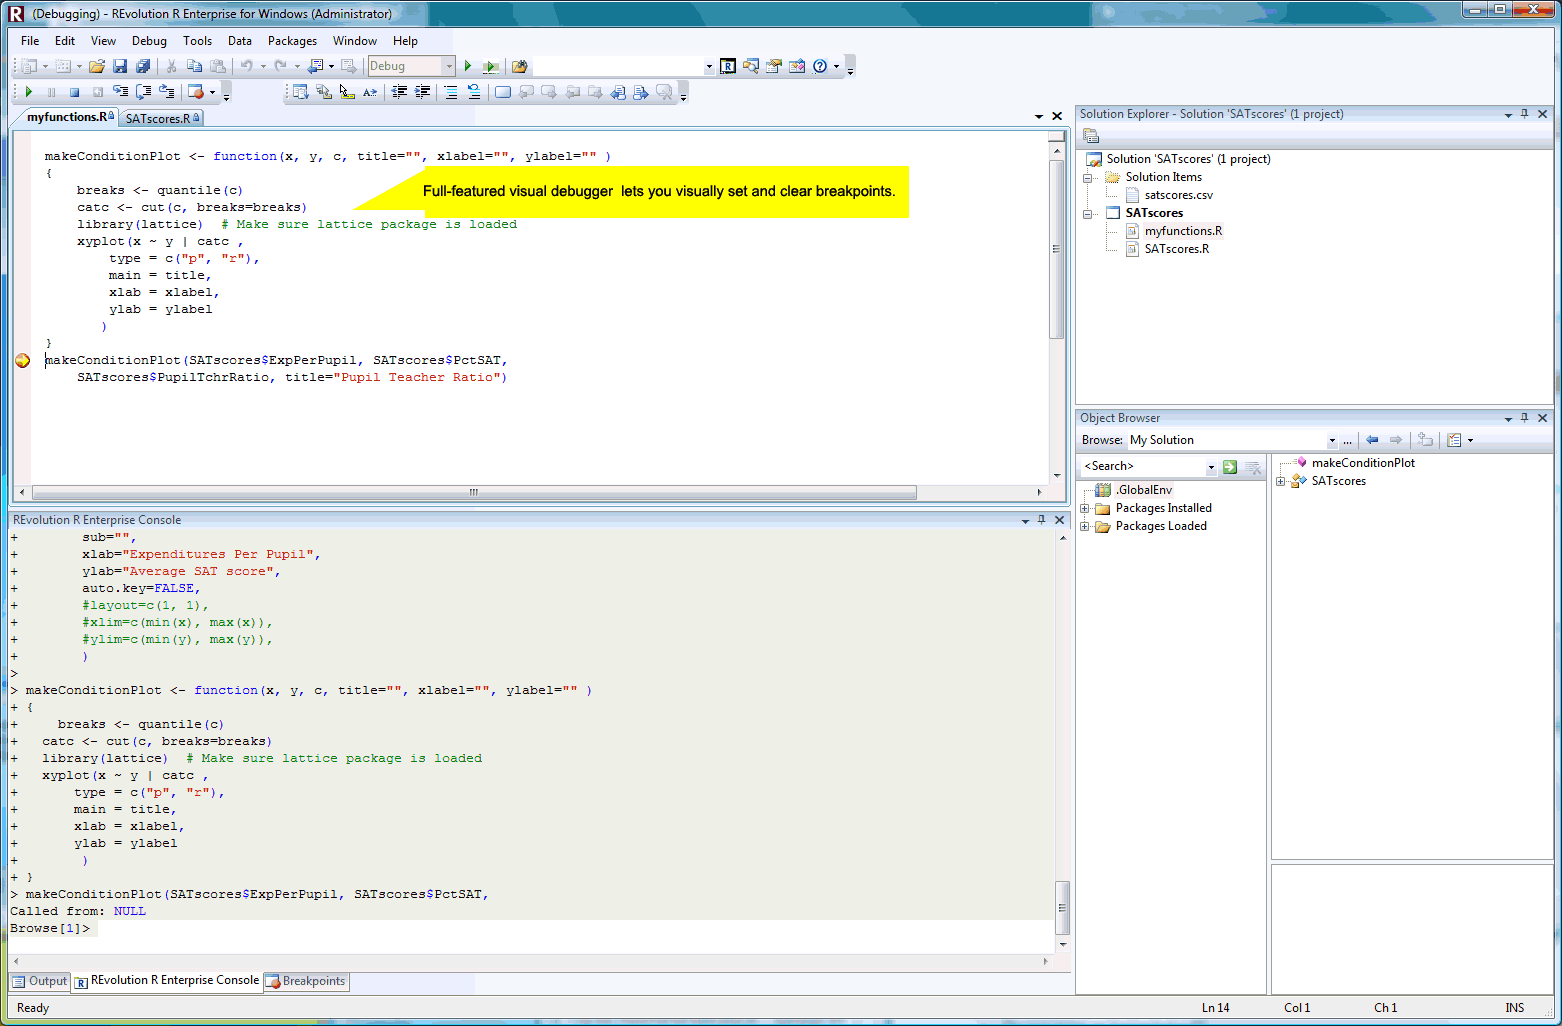Click the green Search go arrow in Object Browser
The width and height of the screenshot is (1562, 1026).
click(x=1230, y=467)
